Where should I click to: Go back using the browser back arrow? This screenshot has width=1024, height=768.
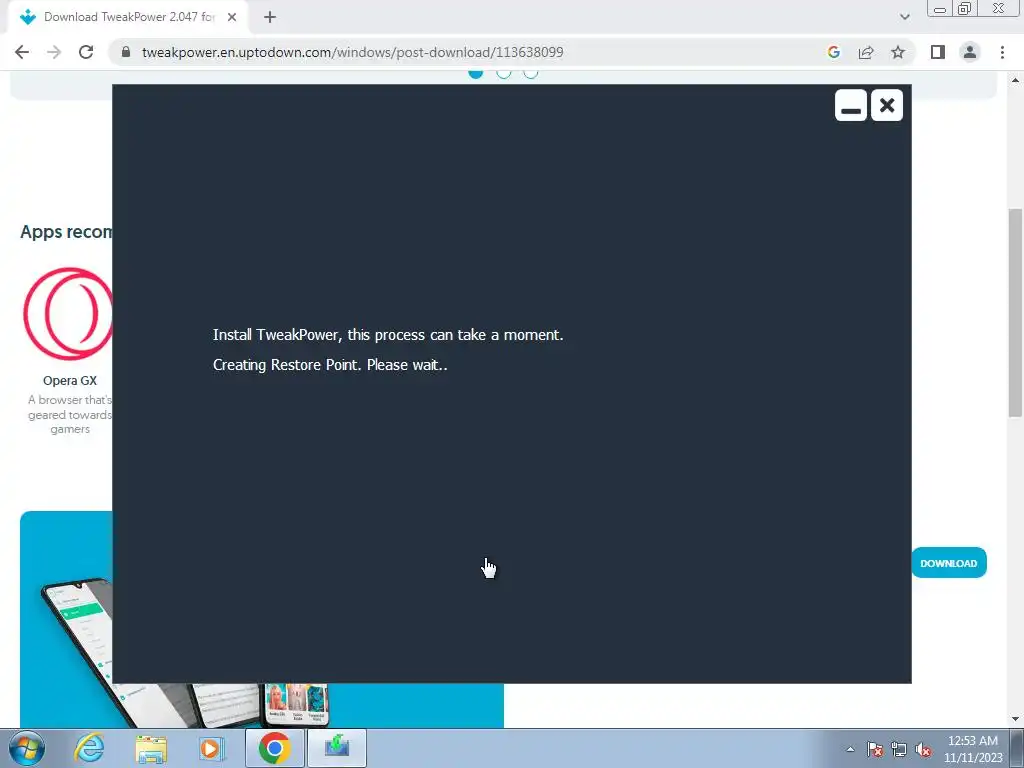tap(22, 52)
